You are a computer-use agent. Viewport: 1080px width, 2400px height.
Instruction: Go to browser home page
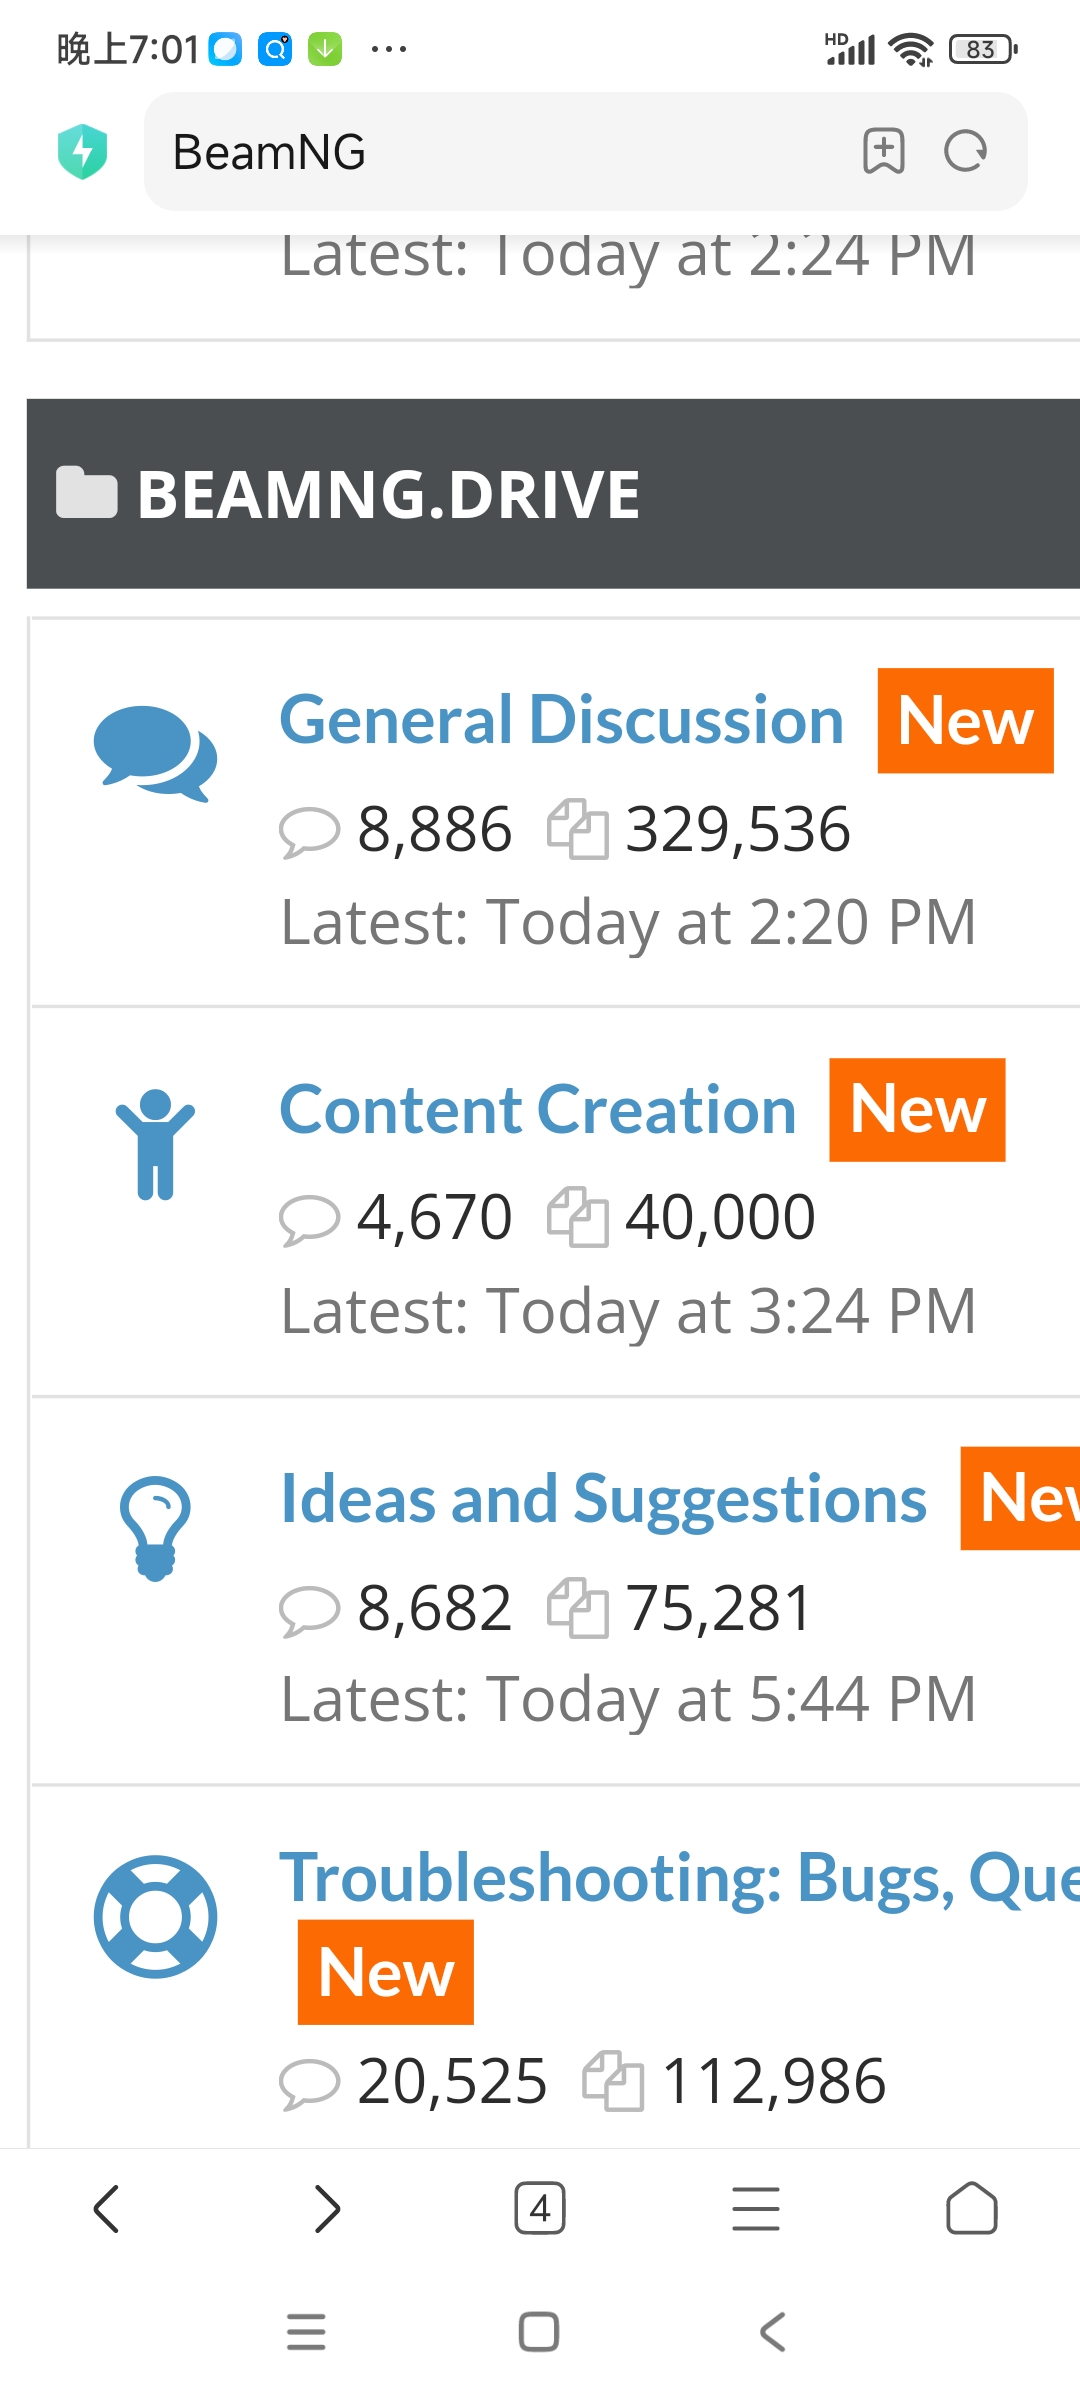coord(972,2208)
